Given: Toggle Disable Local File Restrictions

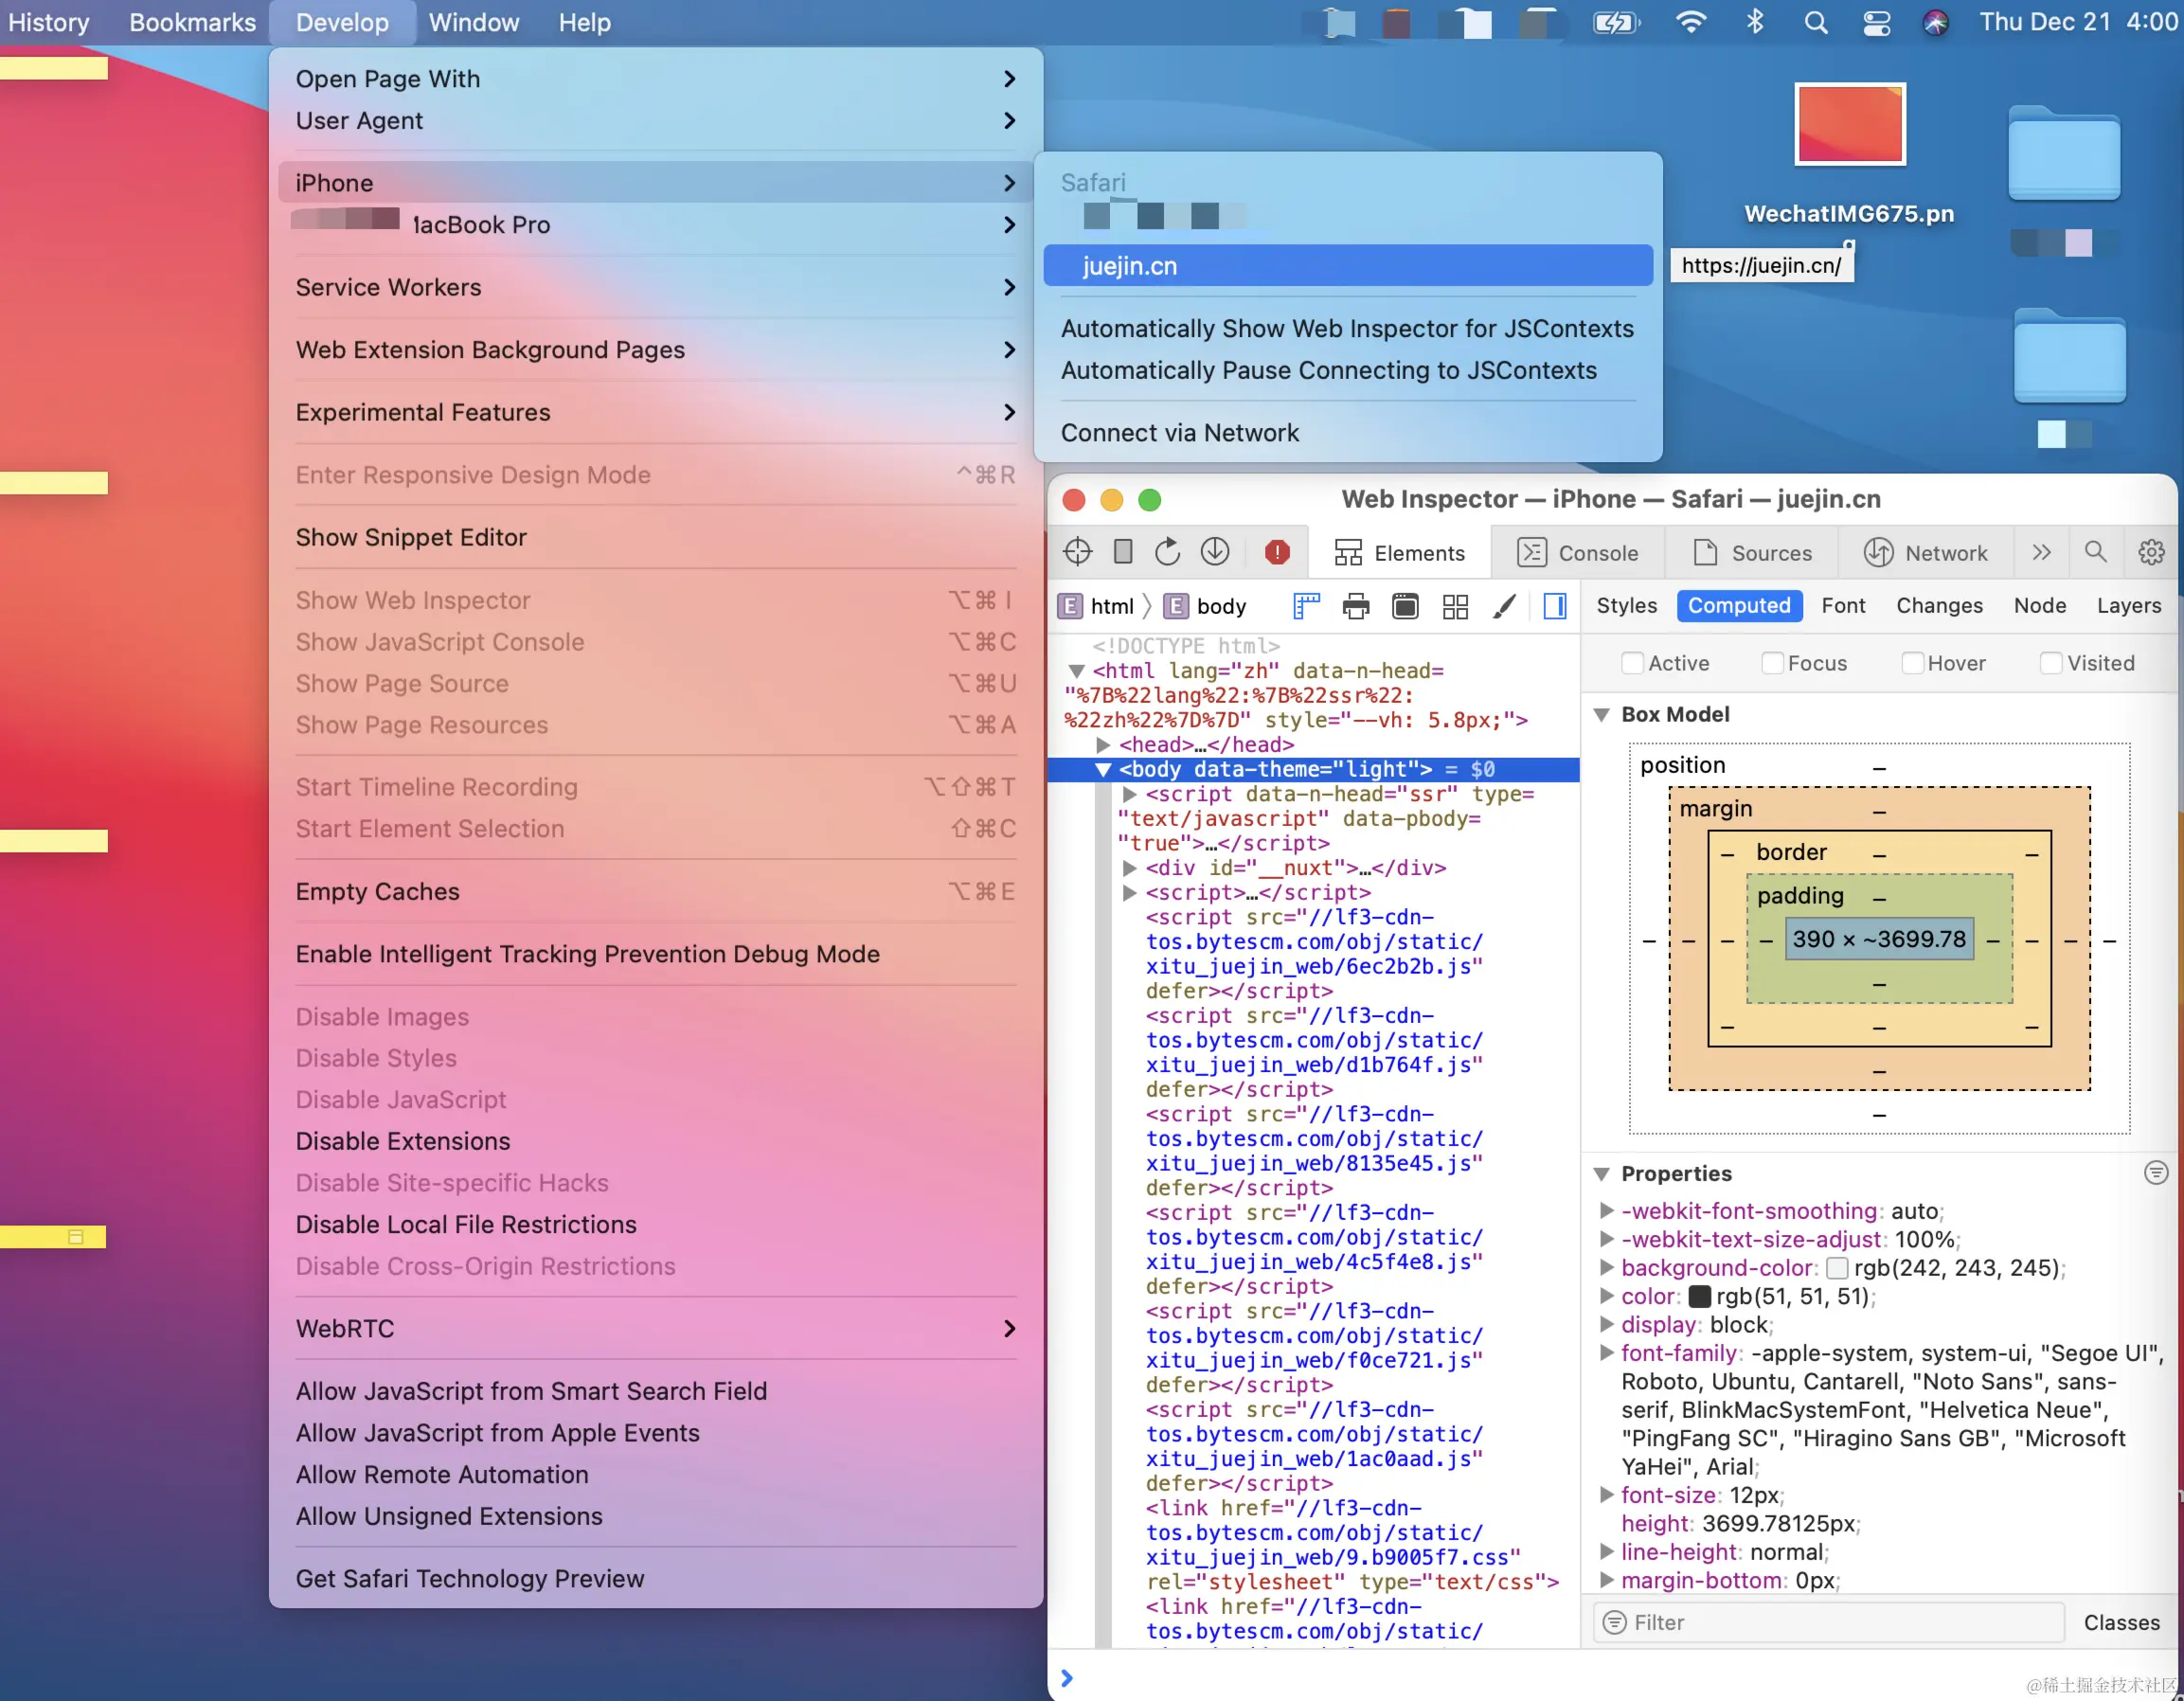Looking at the screenshot, I should (x=656, y=1224).
